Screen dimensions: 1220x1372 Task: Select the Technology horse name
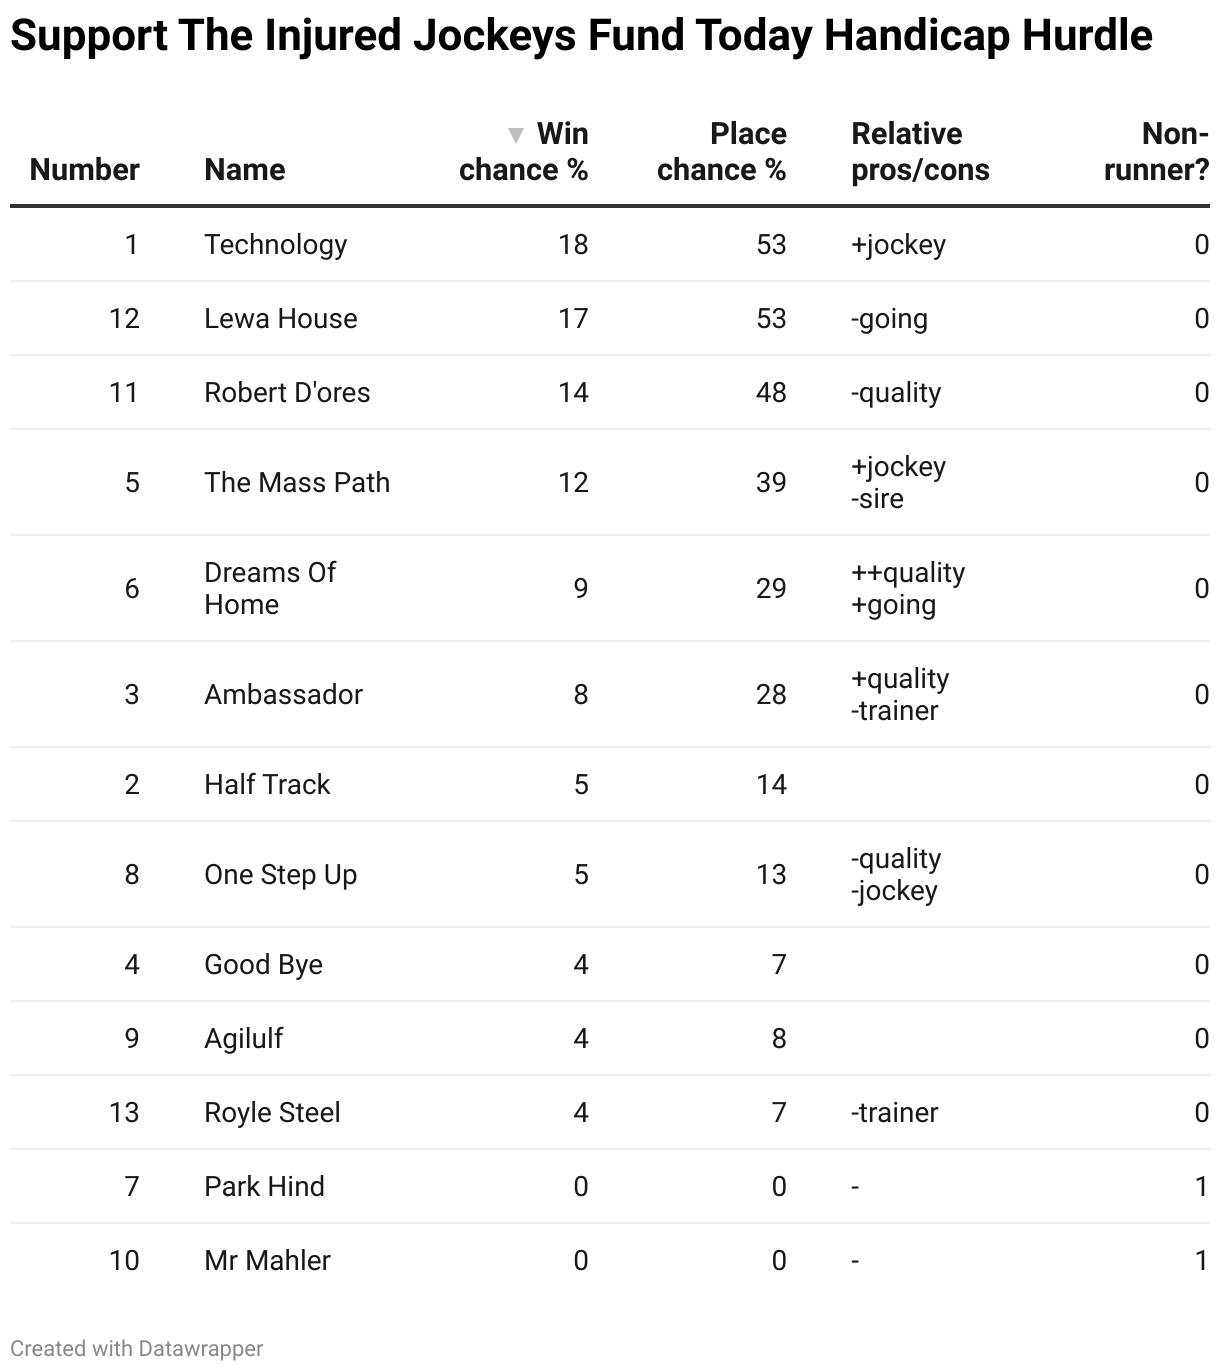click(x=275, y=245)
